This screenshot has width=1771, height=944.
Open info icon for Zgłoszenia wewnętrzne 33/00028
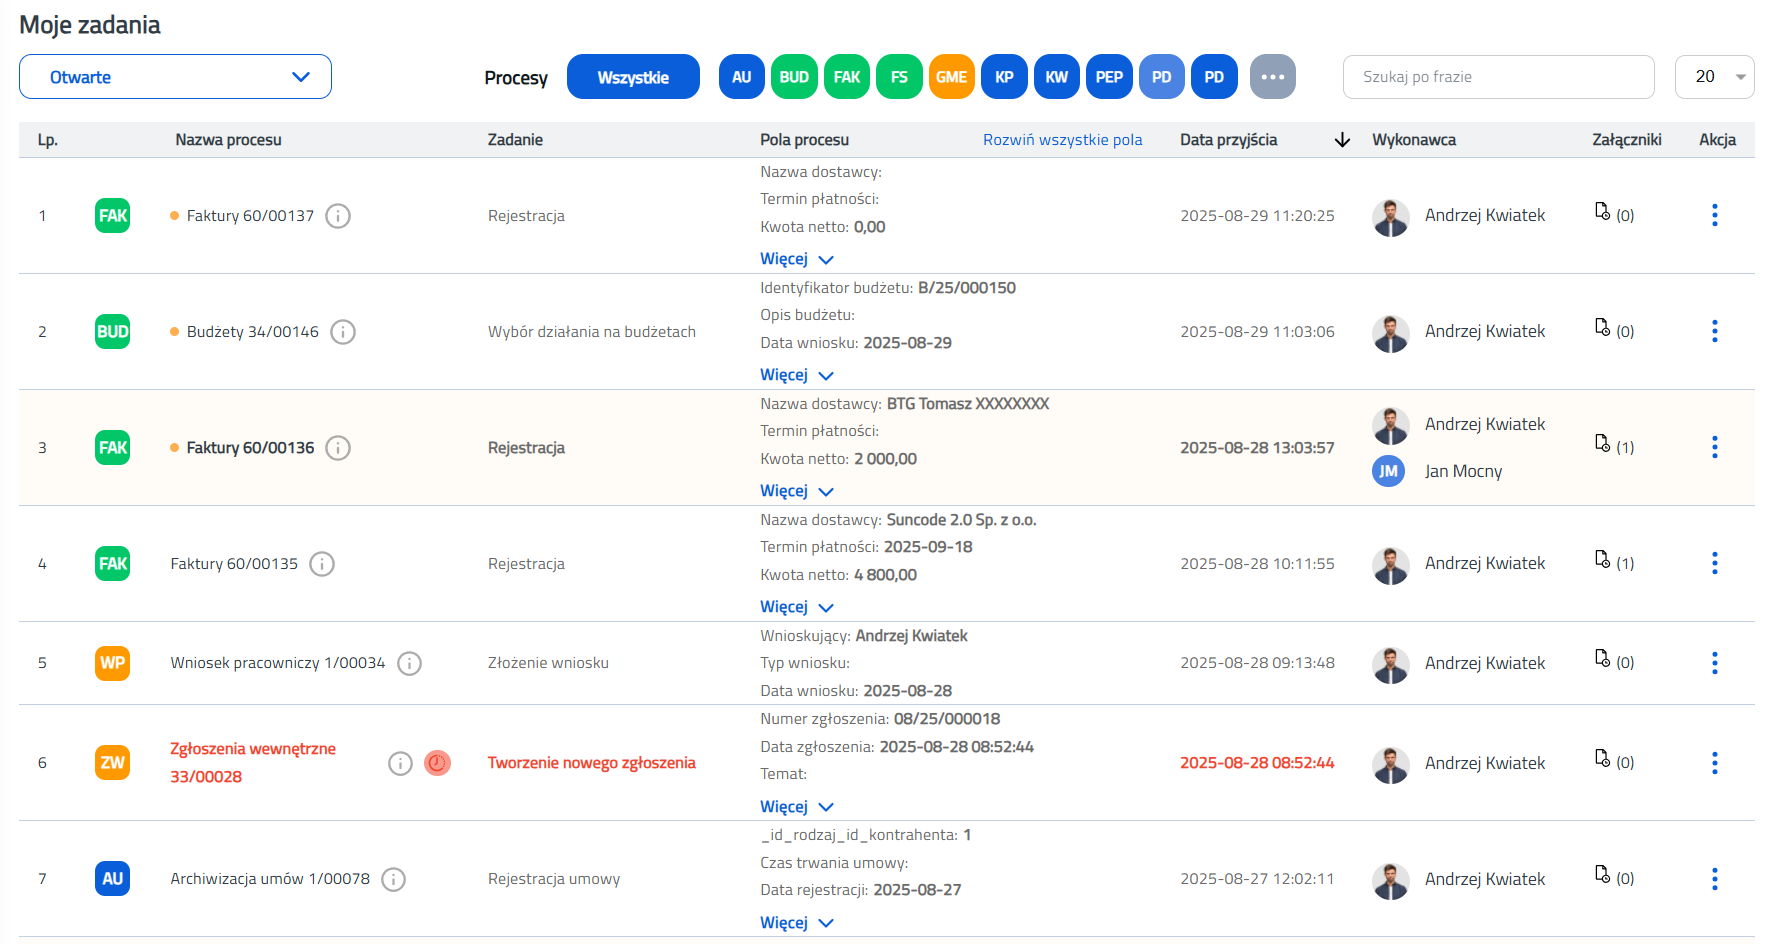tap(400, 763)
